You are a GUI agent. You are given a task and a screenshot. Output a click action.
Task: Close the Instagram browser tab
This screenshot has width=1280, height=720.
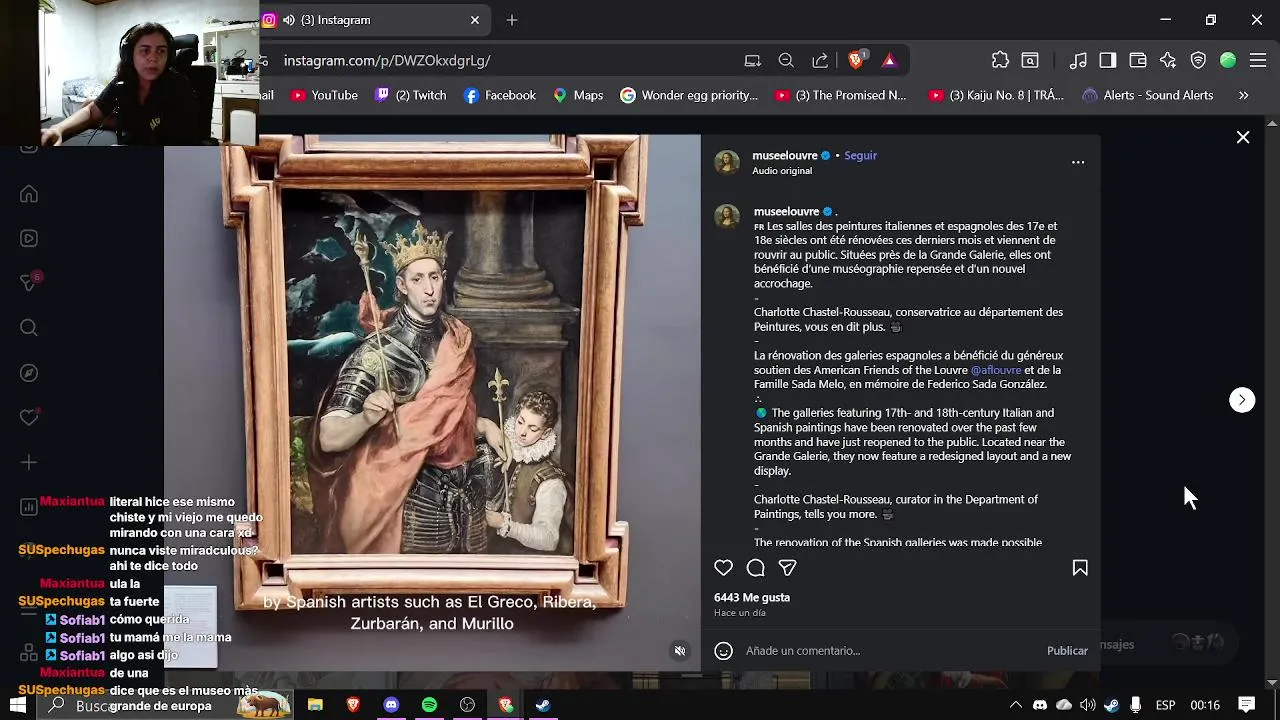[475, 20]
